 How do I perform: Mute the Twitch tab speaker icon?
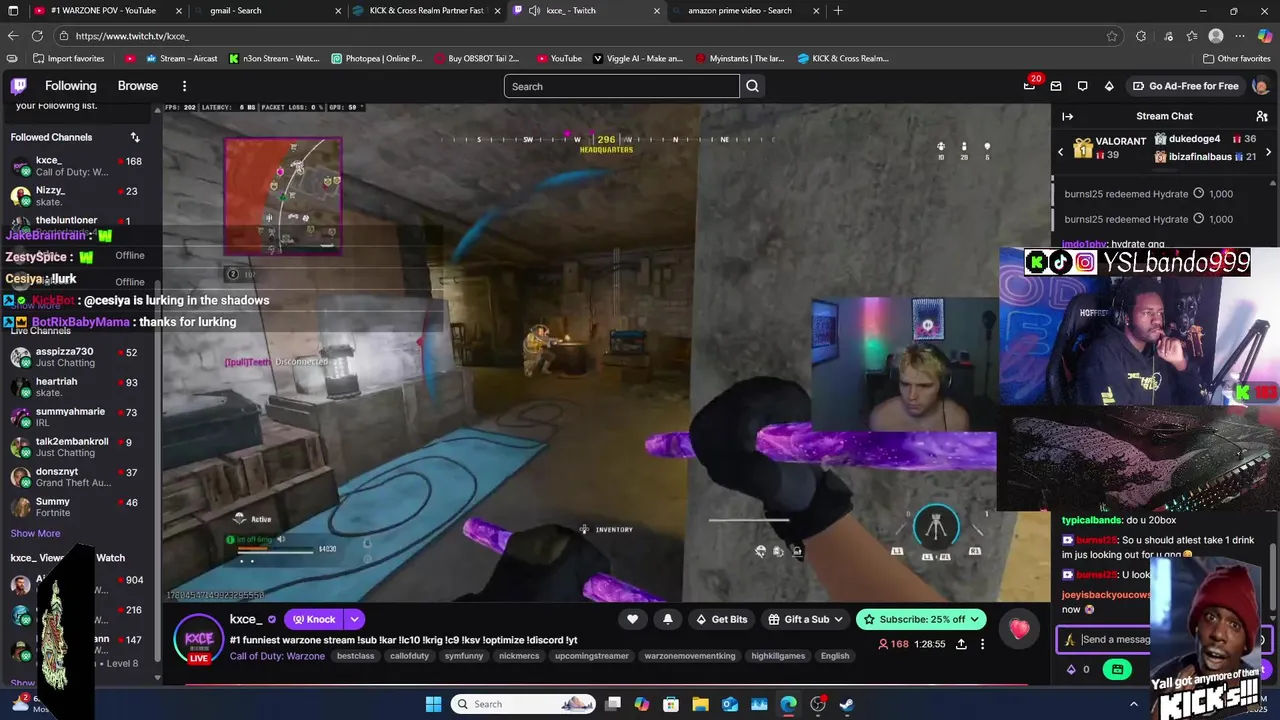[x=535, y=11]
